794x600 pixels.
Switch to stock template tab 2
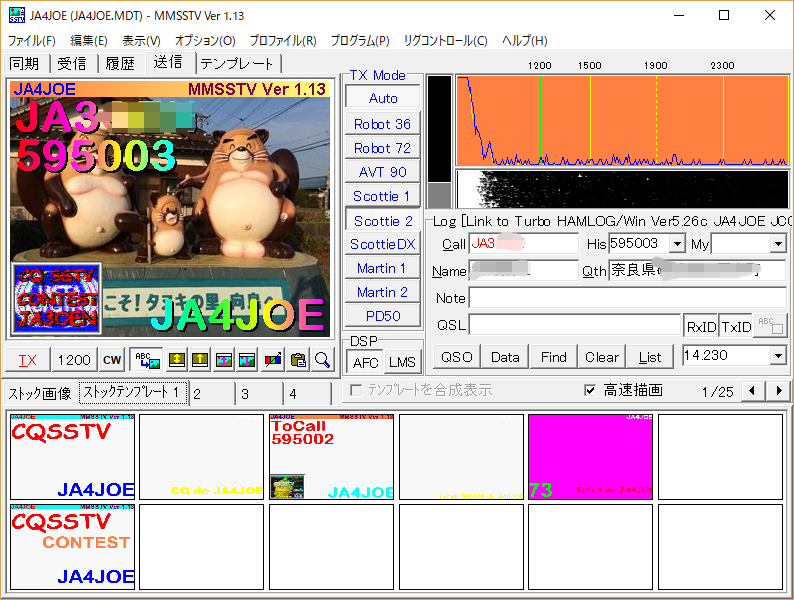pyautogui.click(x=212, y=393)
